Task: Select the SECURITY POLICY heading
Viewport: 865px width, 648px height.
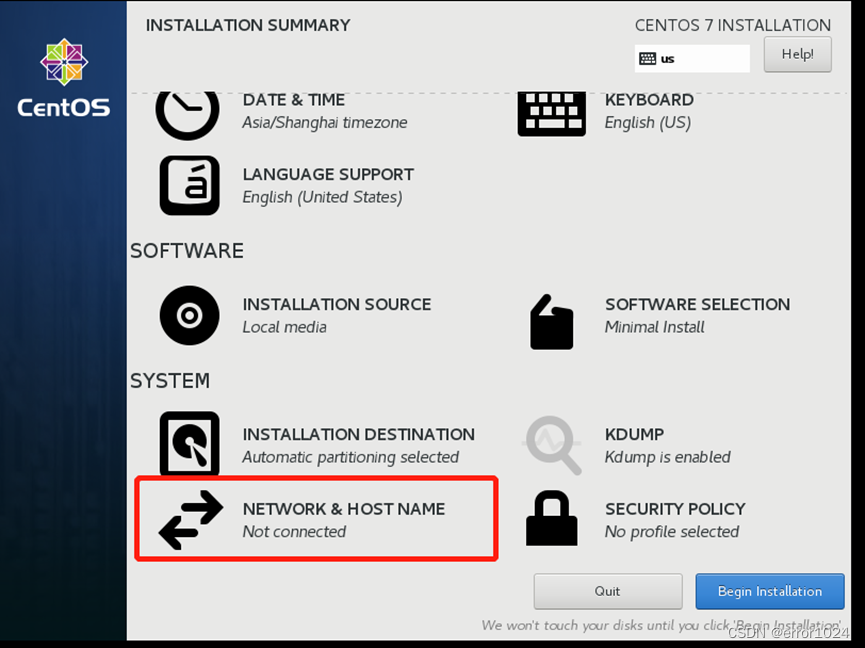Action: pyautogui.click(x=675, y=509)
